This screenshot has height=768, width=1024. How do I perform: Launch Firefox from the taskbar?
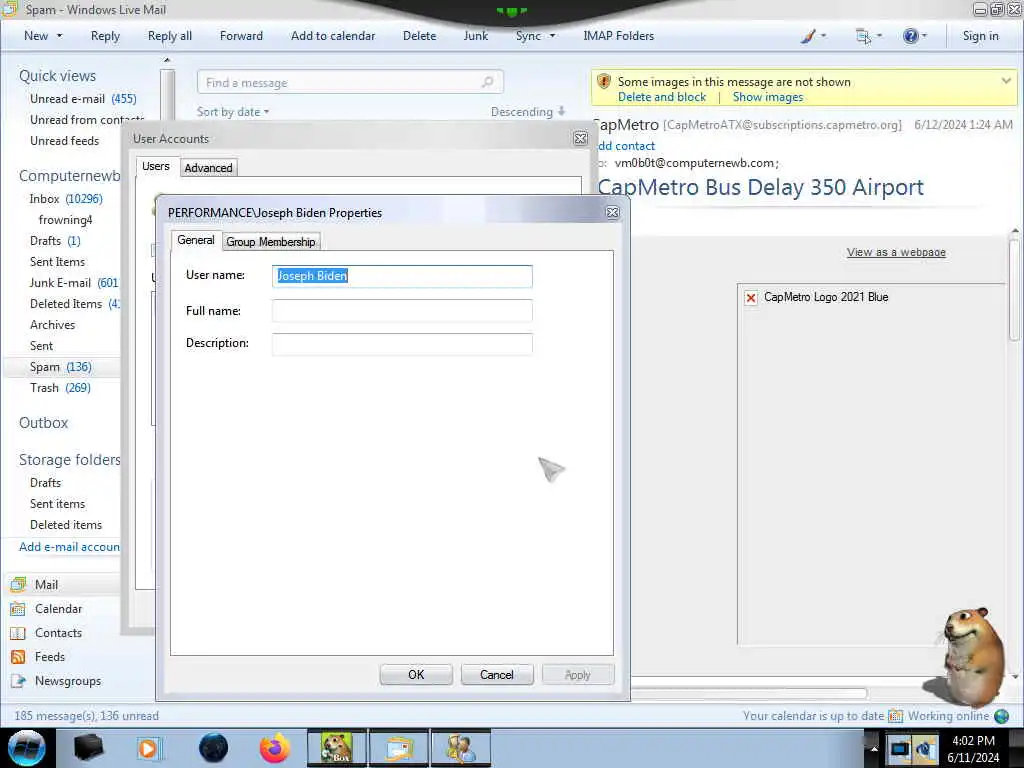(274, 748)
